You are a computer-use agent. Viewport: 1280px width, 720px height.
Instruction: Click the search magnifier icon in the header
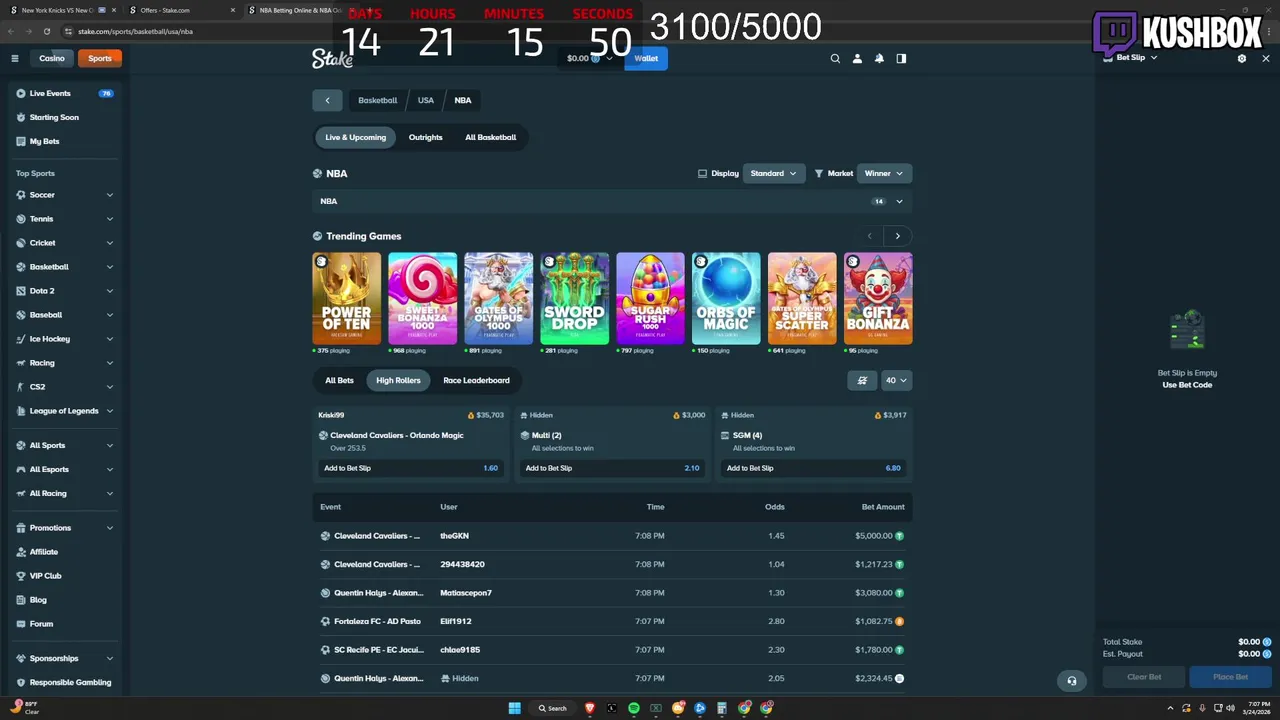point(835,58)
